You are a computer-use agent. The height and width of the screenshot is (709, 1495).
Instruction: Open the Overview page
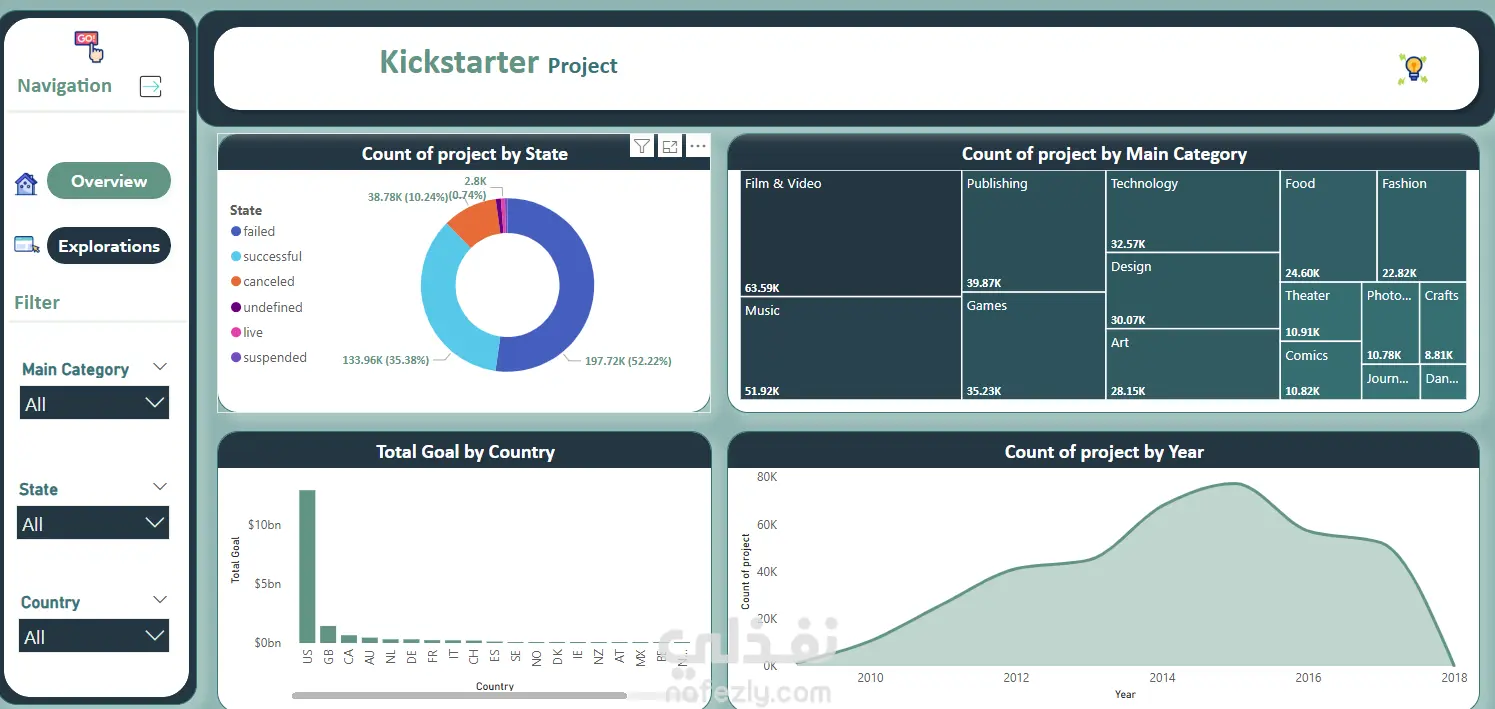[109, 181]
